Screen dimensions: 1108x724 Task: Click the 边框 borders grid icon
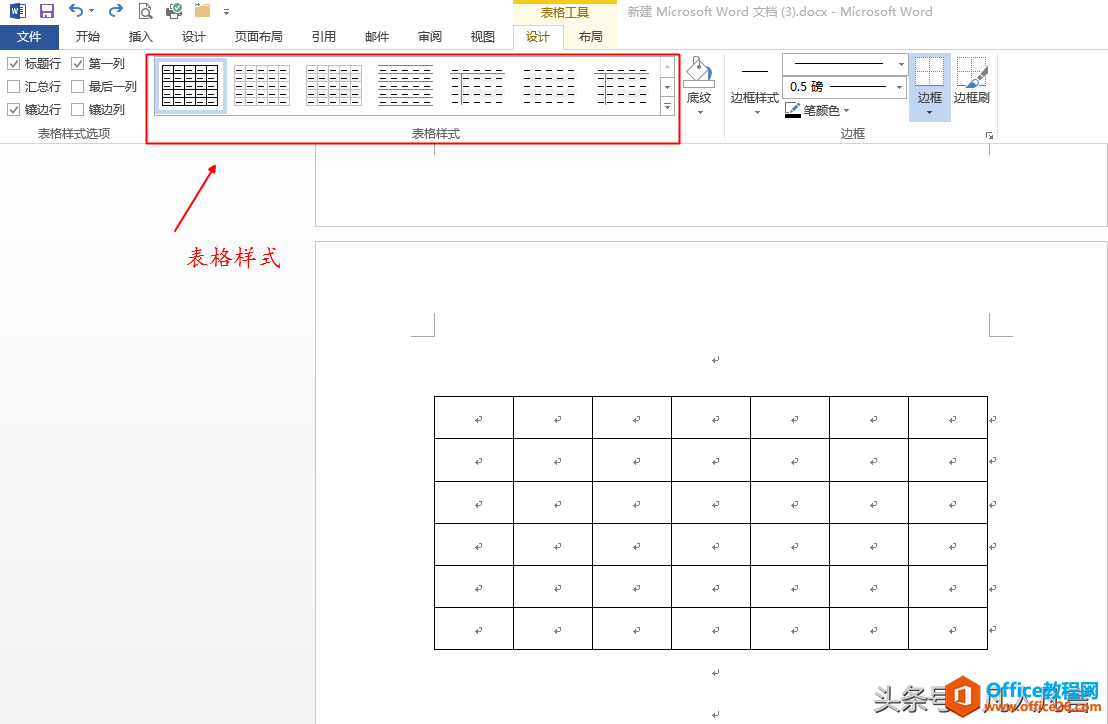(929, 72)
